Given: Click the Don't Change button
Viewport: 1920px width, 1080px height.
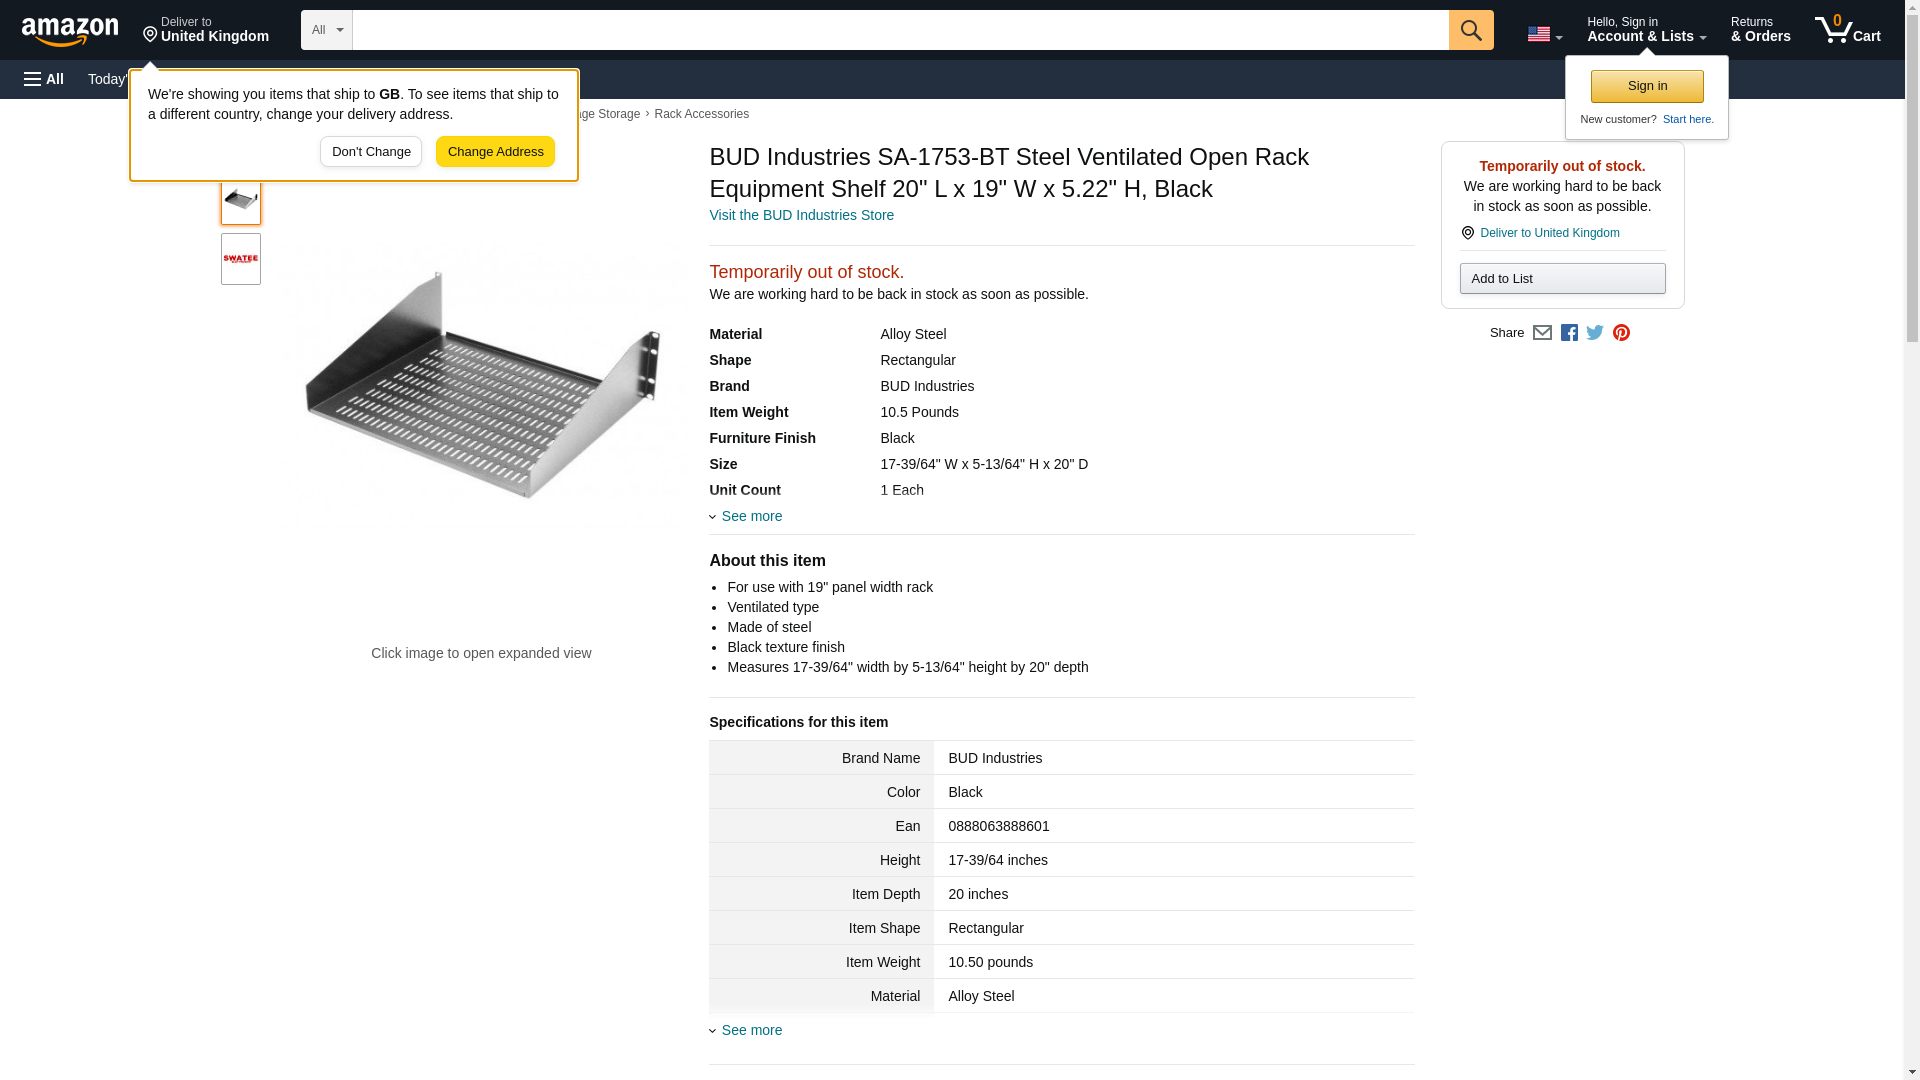Looking at the screenshot, I should (x=371, y=152).
